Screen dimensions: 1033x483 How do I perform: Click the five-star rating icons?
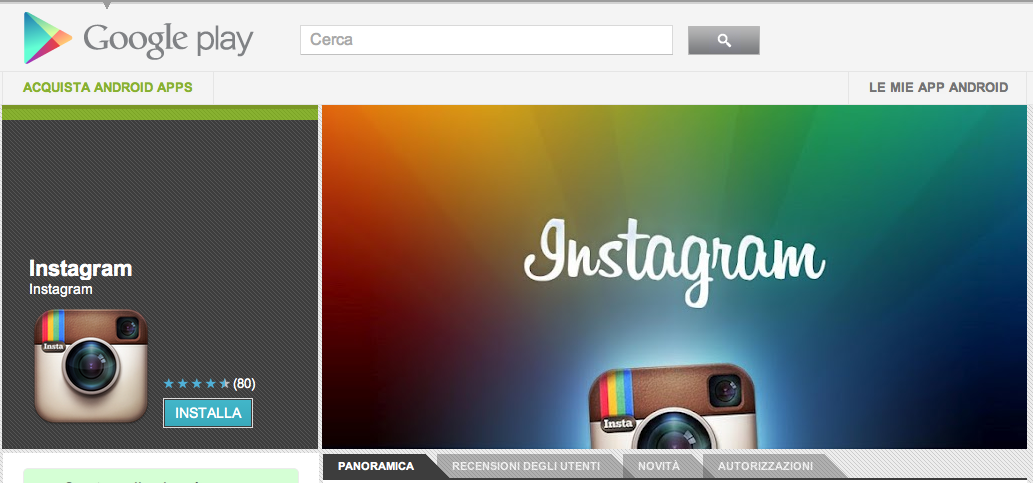(x=196, y=383)
